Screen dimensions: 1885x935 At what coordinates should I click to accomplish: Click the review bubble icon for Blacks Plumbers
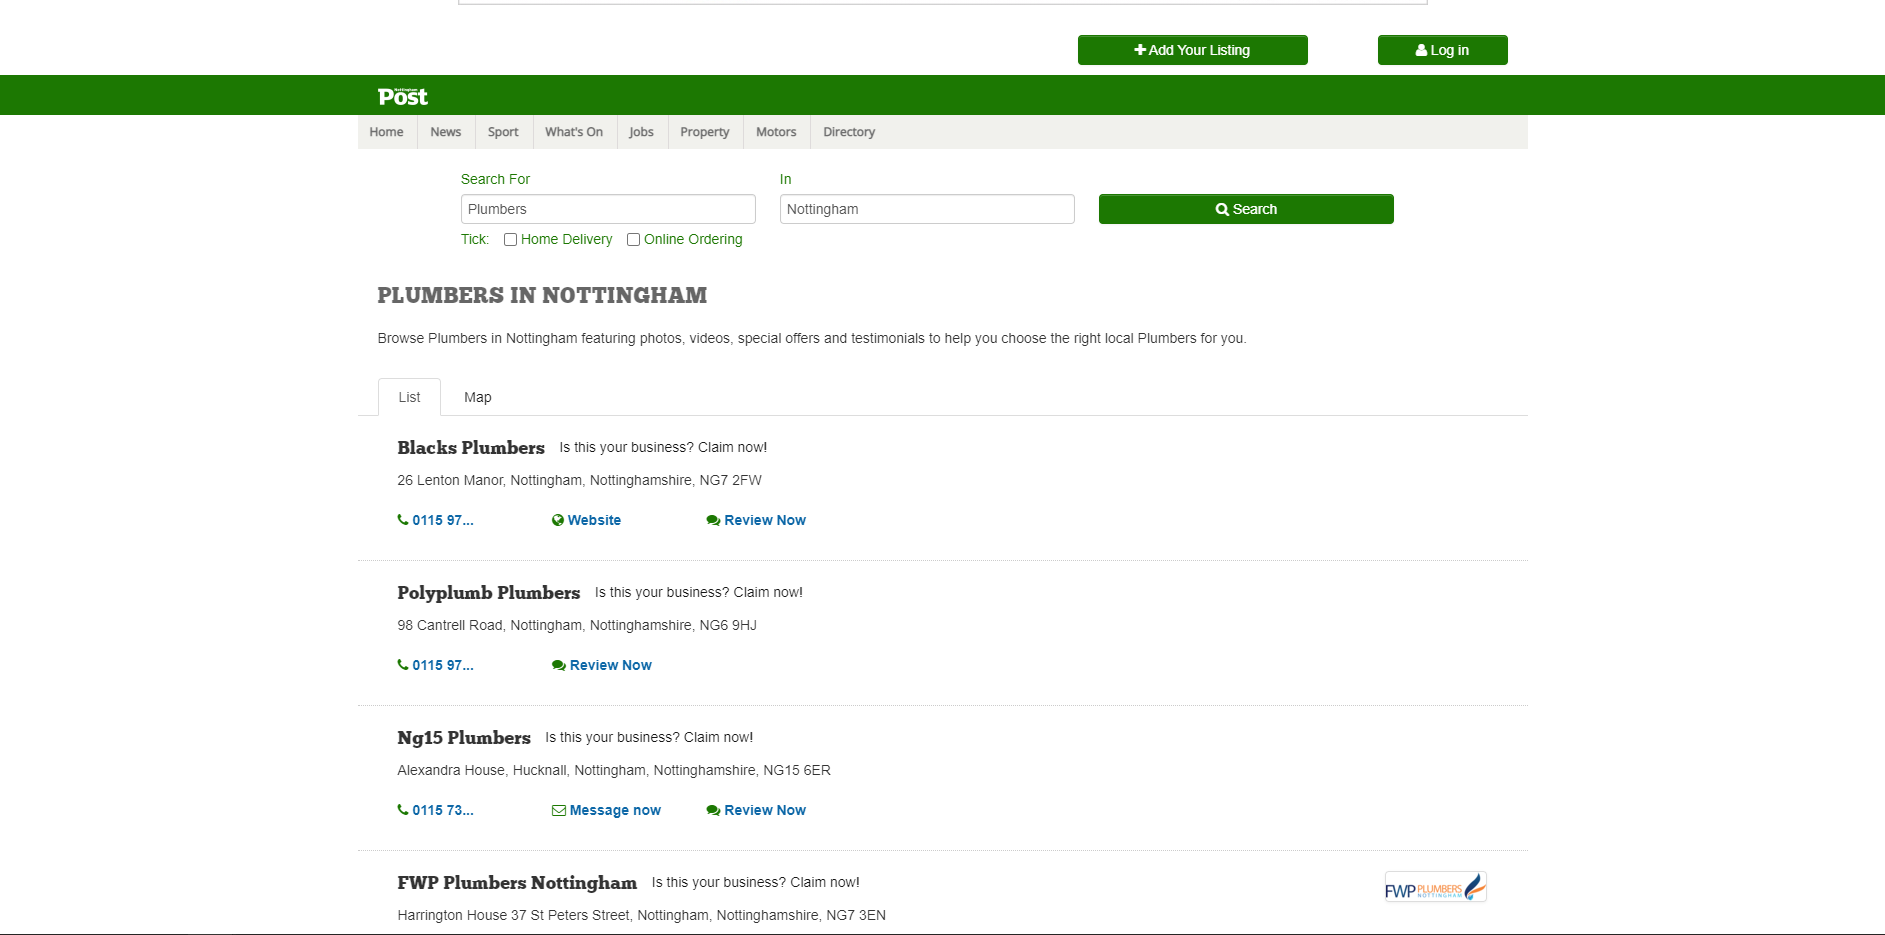tap(713, 520)
